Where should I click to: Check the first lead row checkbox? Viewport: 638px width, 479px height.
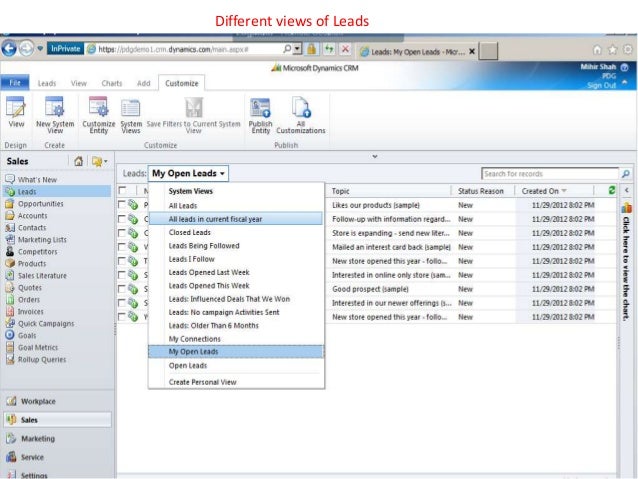122,204
